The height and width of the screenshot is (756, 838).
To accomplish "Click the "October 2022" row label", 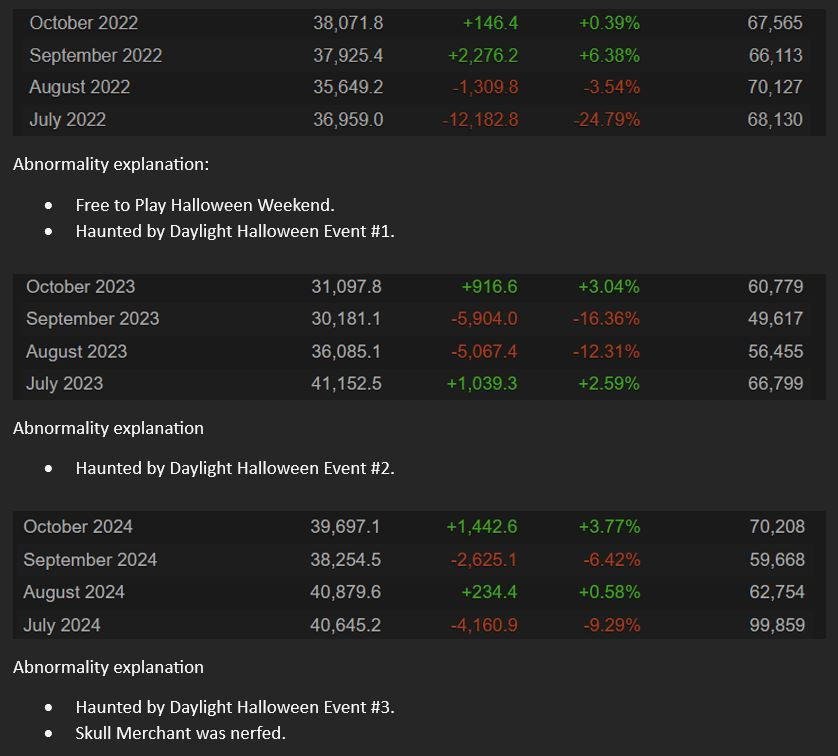I will pyautogui.click(x=84, y=23).
